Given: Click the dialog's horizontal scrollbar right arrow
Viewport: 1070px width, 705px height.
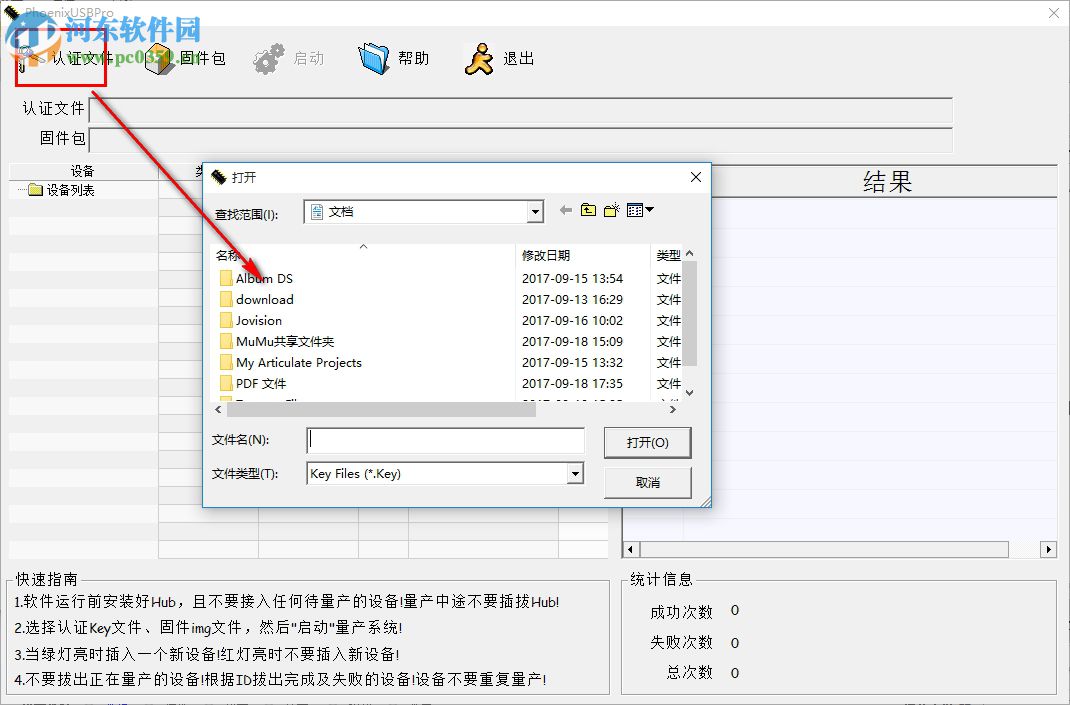Looking at the screenshot, I should (x=672, y=408).
